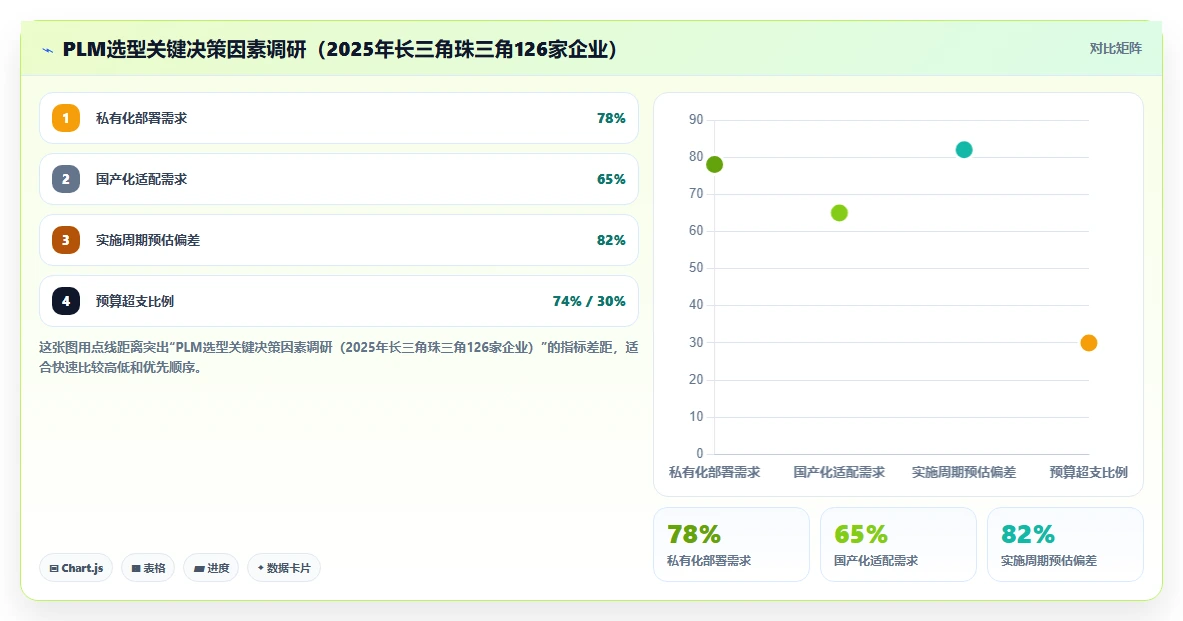1183x621 pixels.
Task: Select the 对比矩阵 label in header
Action: coord(1115,48)
